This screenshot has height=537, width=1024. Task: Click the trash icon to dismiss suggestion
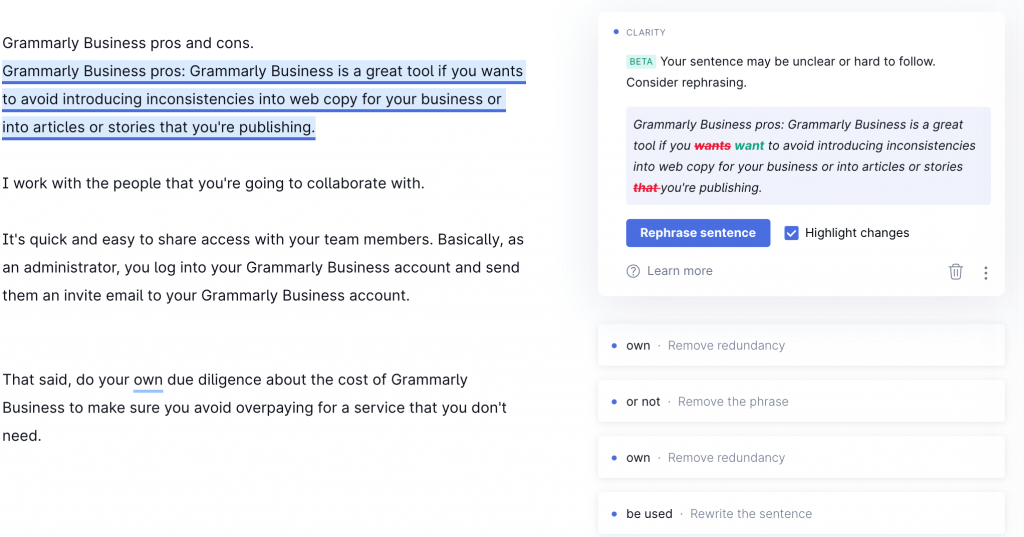click(x=955, y=271)
